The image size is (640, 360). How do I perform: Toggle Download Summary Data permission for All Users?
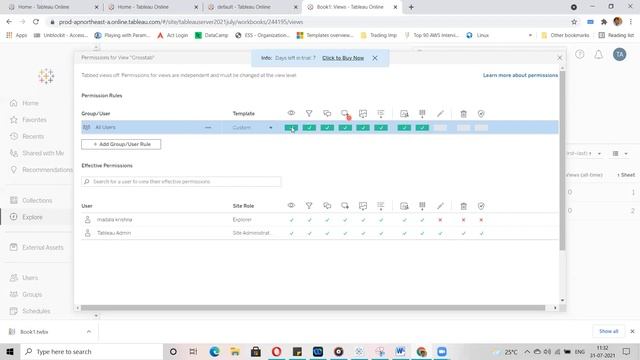(381, 128)
